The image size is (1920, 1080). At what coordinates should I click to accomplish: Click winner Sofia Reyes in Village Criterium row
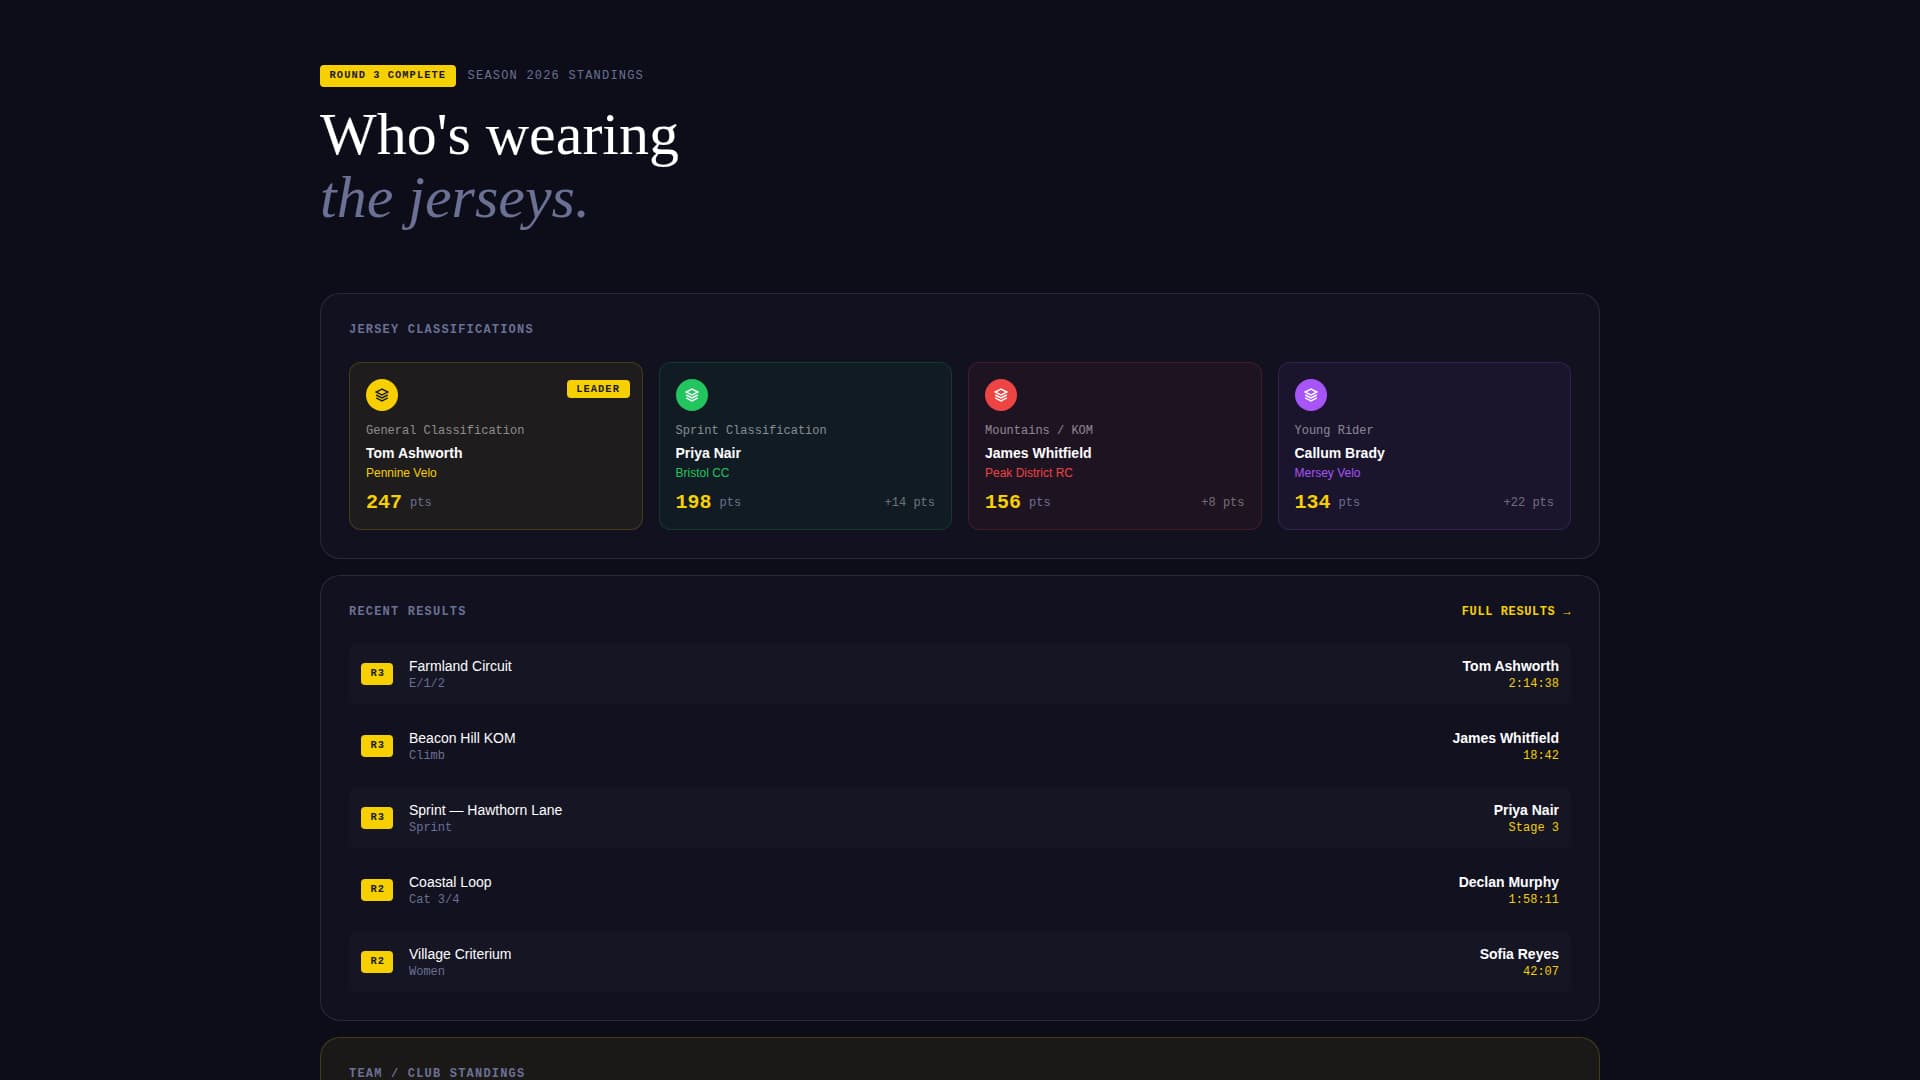pos(1519,954)
